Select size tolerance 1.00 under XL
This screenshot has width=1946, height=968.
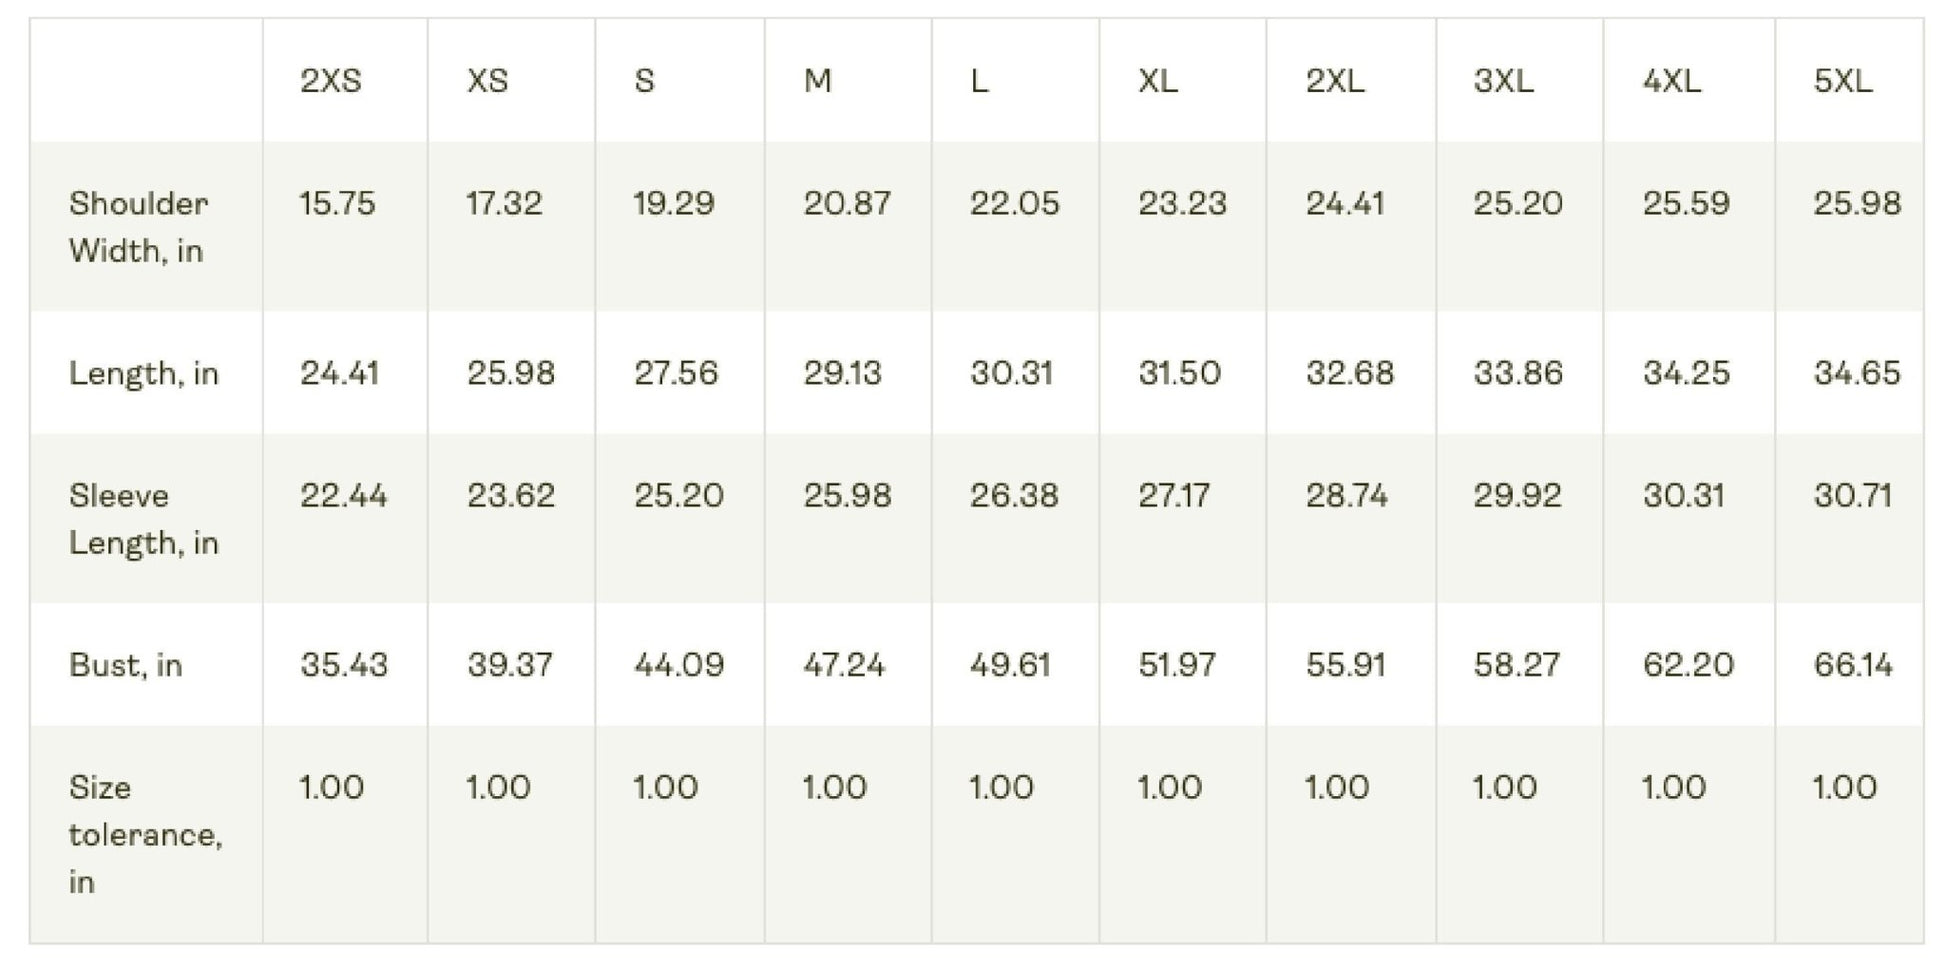point(1169,788)
